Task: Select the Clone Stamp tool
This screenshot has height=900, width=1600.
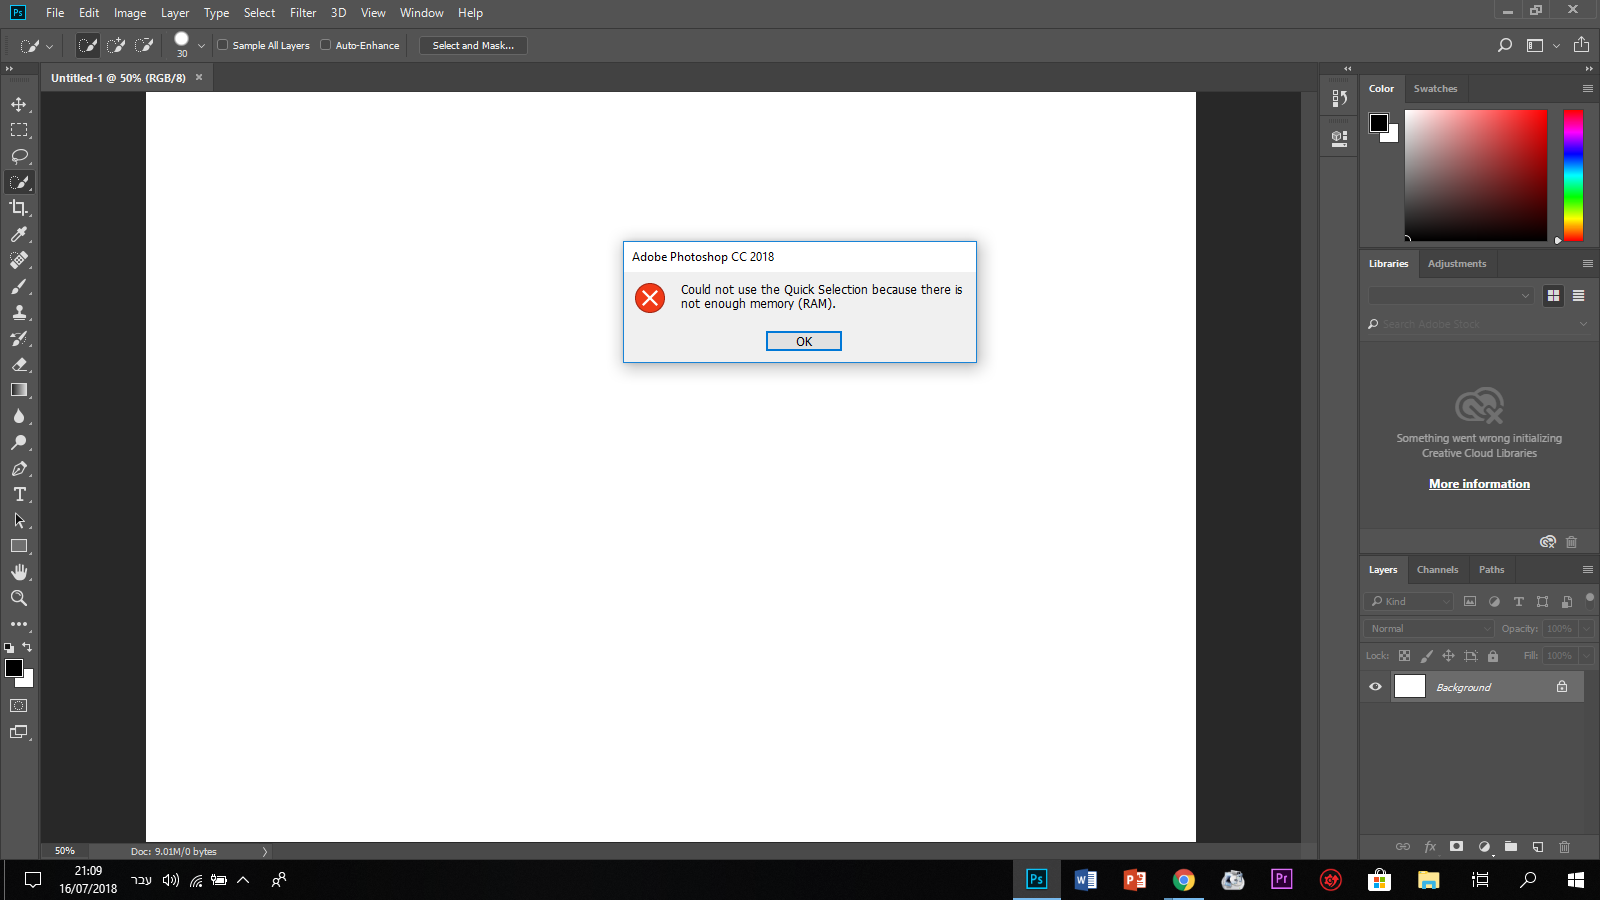Action: tap(19, 312)
